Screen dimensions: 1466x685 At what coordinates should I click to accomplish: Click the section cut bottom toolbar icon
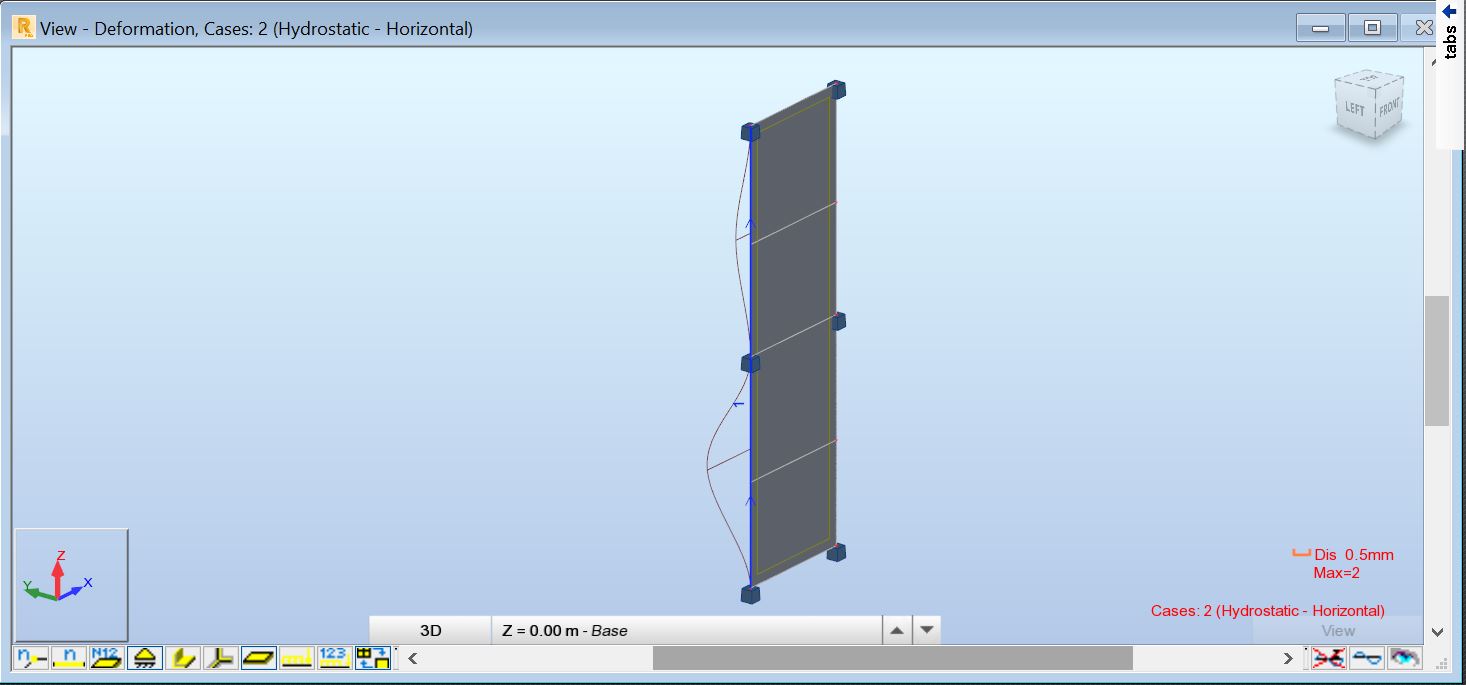click(1366, 658)
